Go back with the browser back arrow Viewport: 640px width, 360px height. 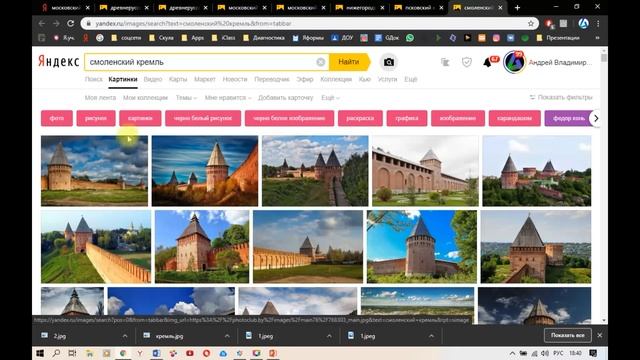[42, 24]
